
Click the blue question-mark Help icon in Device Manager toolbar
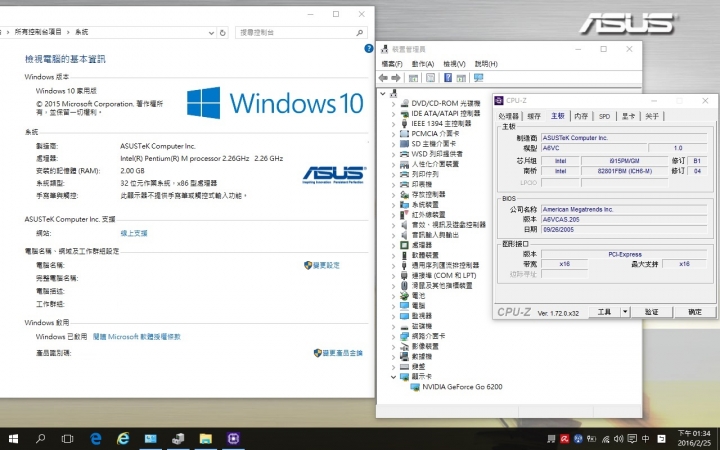point(448,78)
